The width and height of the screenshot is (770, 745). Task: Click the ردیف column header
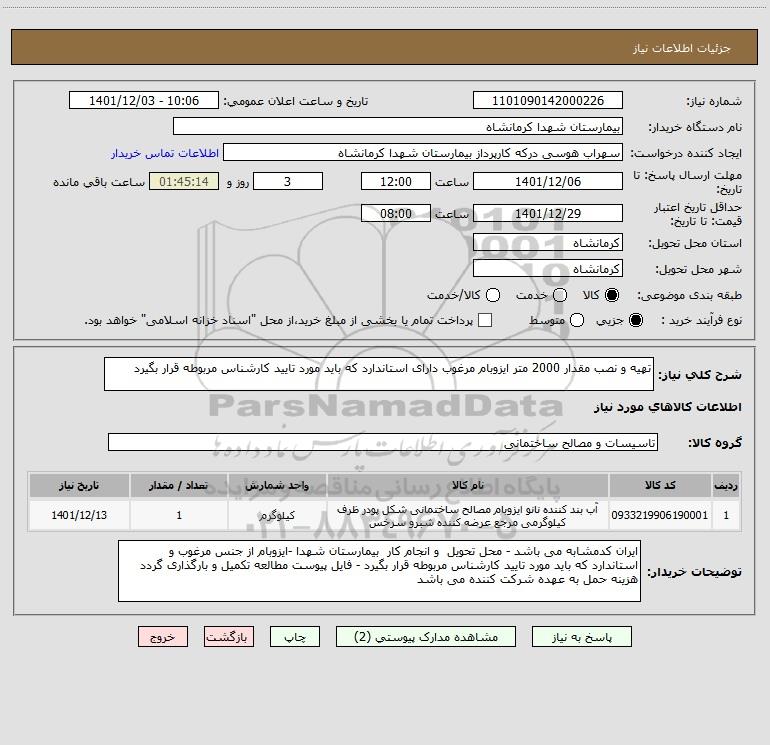point(726,485)
